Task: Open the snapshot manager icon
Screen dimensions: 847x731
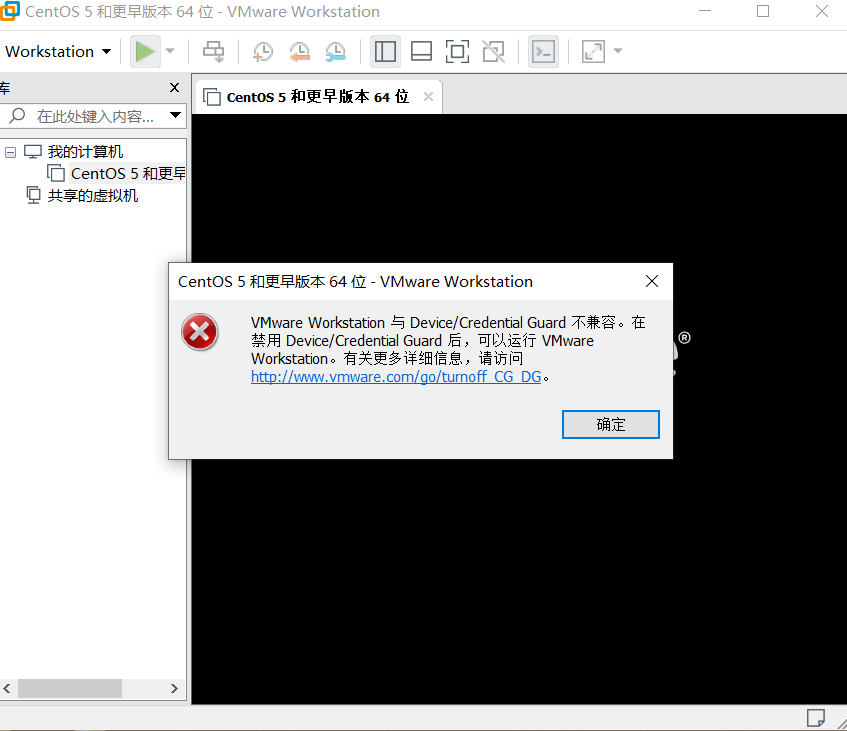Action: pyautogui.click(x=335, y=51)
